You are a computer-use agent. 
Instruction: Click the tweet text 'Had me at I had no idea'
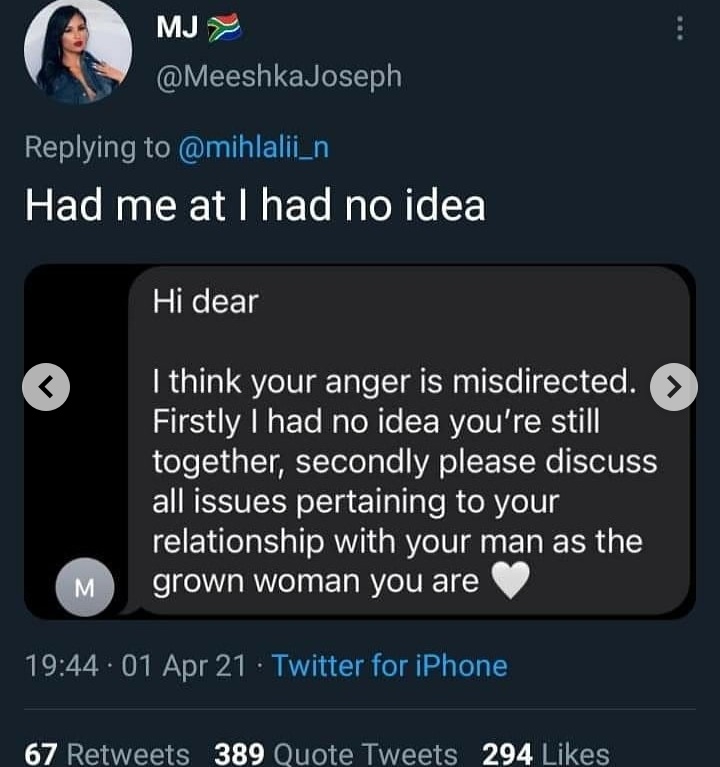(x=255, y=205)
